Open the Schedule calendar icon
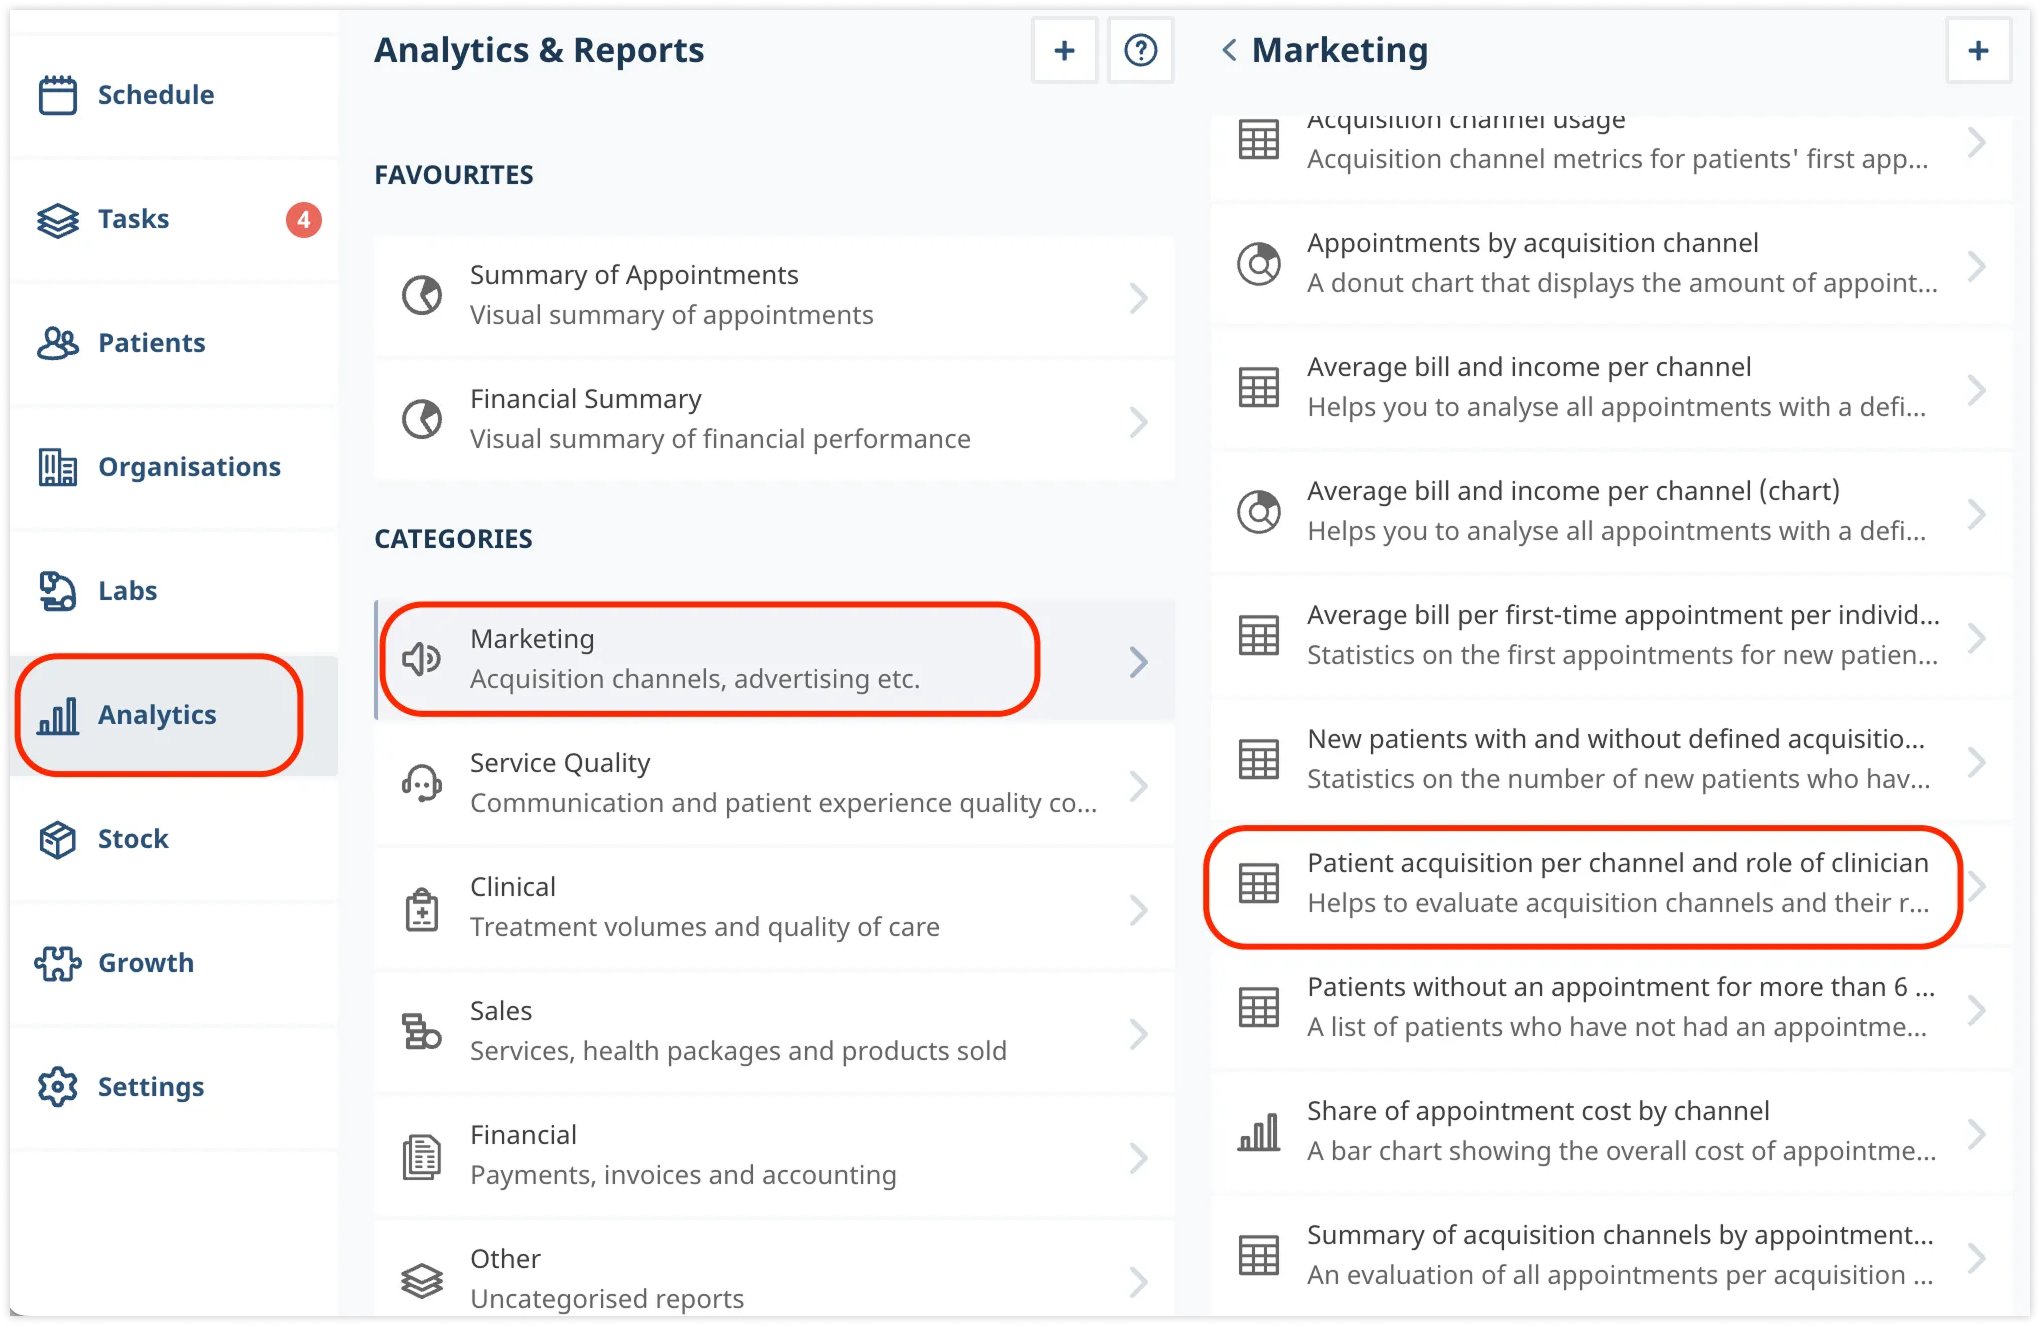2040x1326 pixels. click(56, 94)
